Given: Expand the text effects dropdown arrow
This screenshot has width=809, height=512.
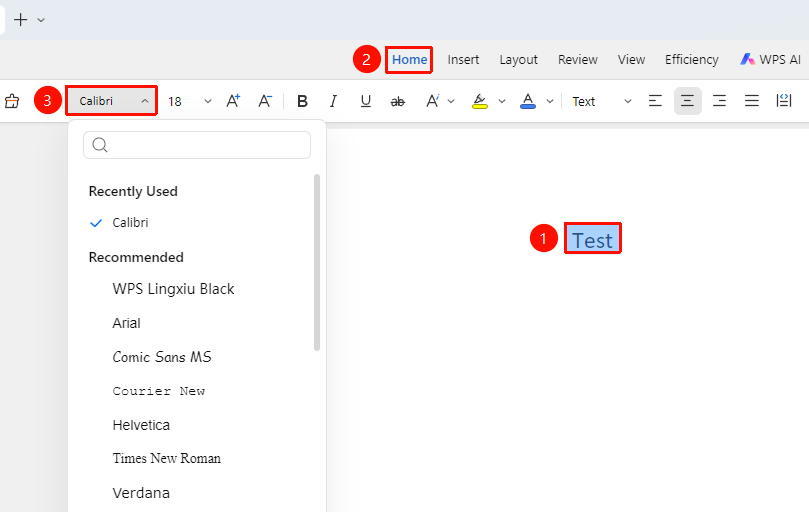Looking at the screenshot, I should pyautogui.click(x=451, y=102).
